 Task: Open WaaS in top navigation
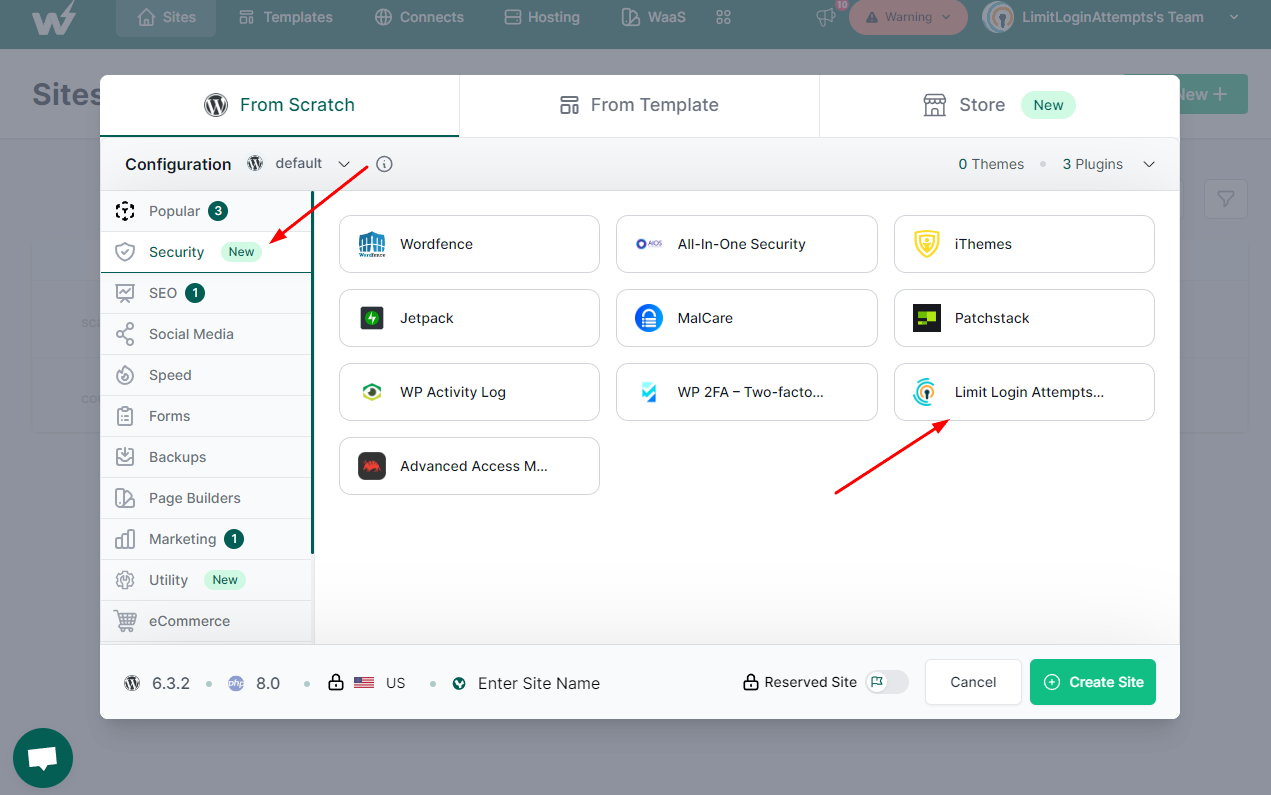pos(653,17)
